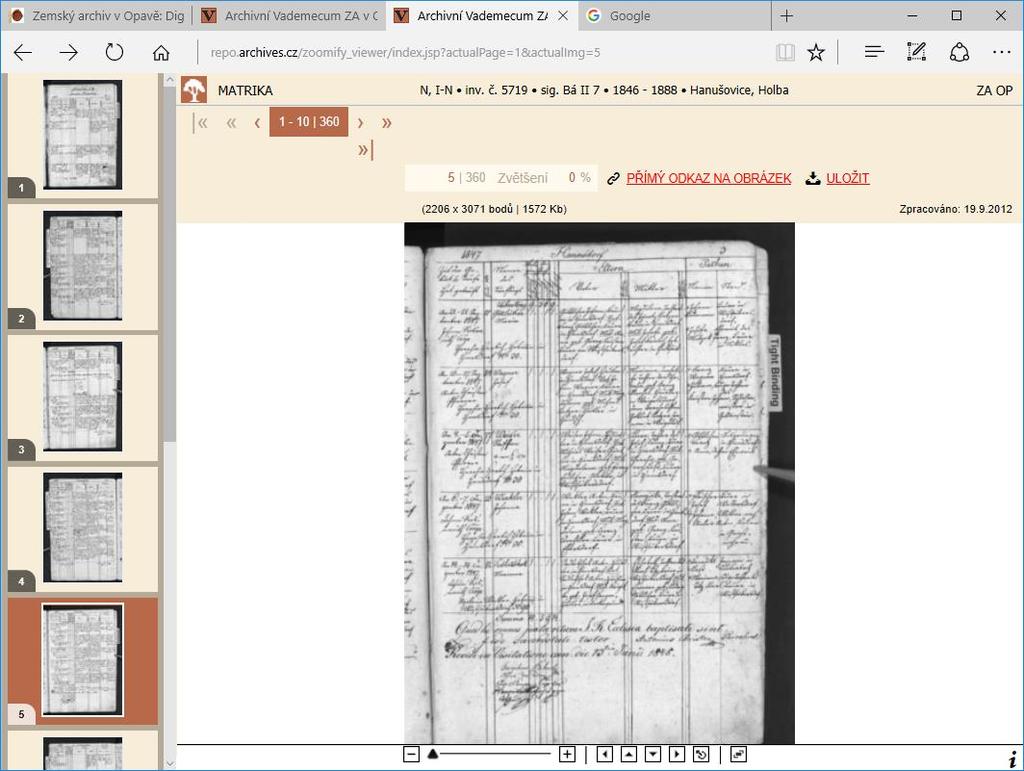Toggle full screen viewer mode
Image resolution: width=1024 pixels, height=771 pixels.
click(x=738, y=755)
